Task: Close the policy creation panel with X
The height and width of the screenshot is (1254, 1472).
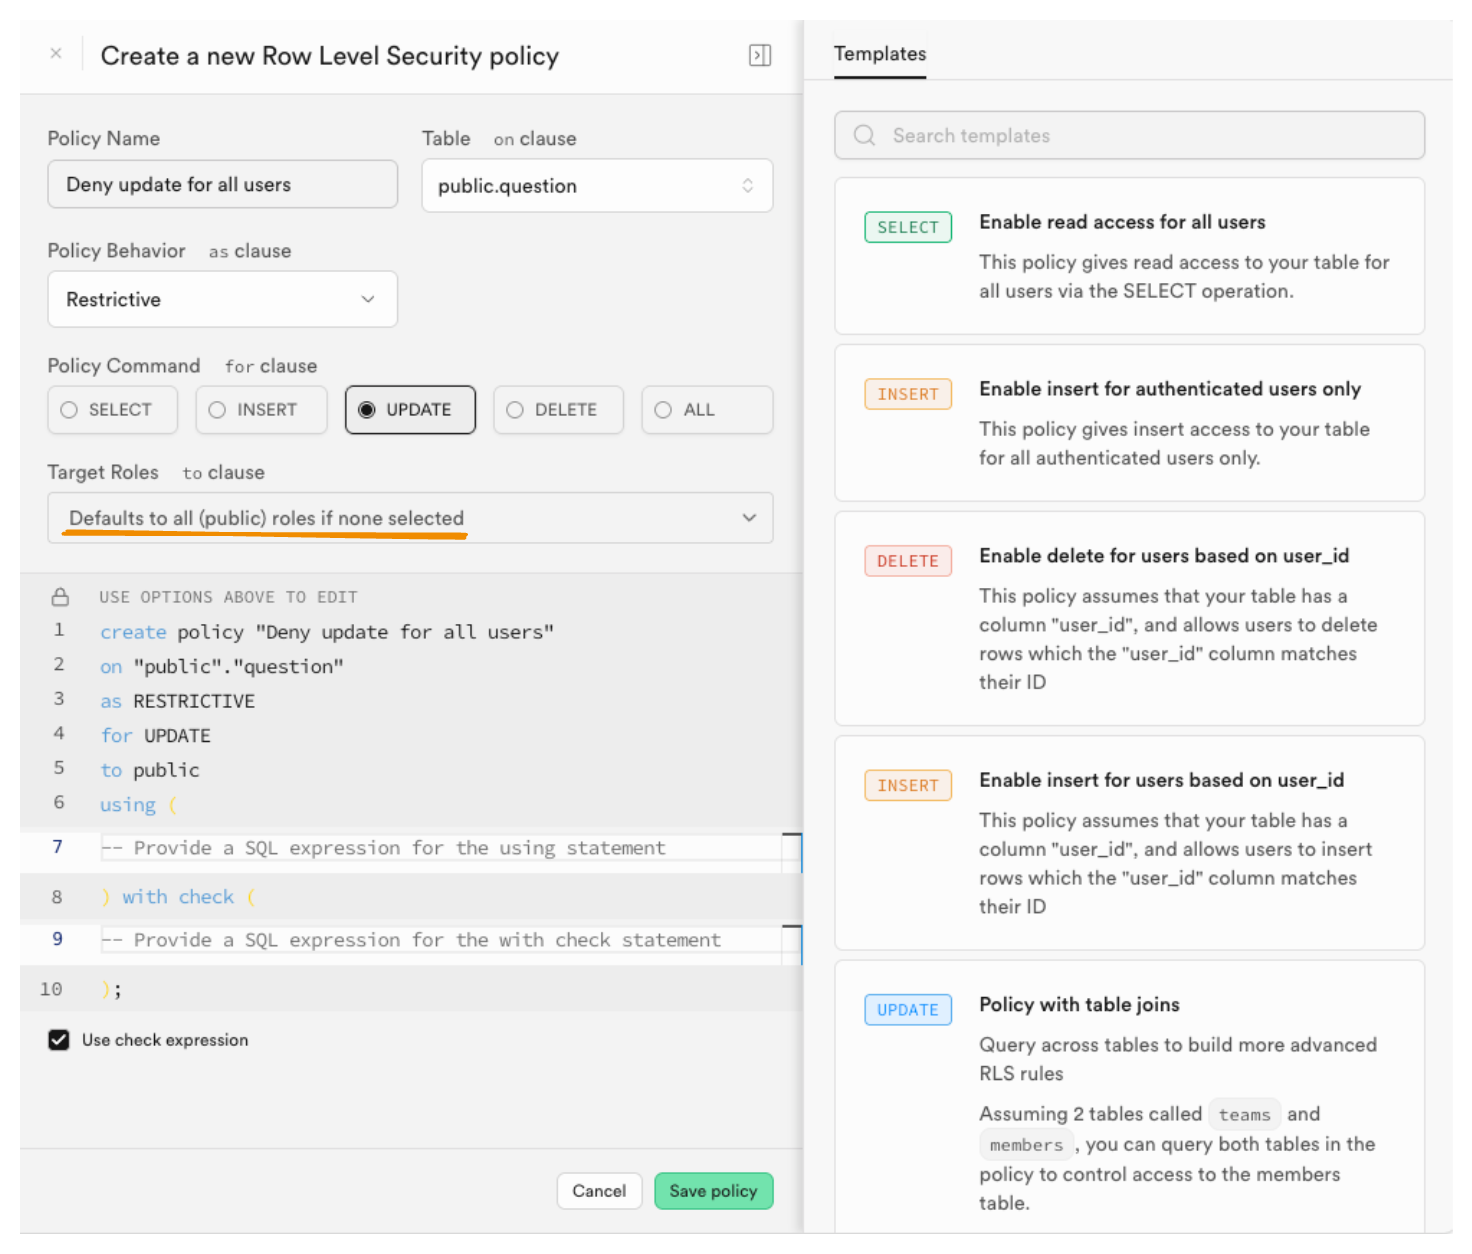Action: [x=56, y=54]
